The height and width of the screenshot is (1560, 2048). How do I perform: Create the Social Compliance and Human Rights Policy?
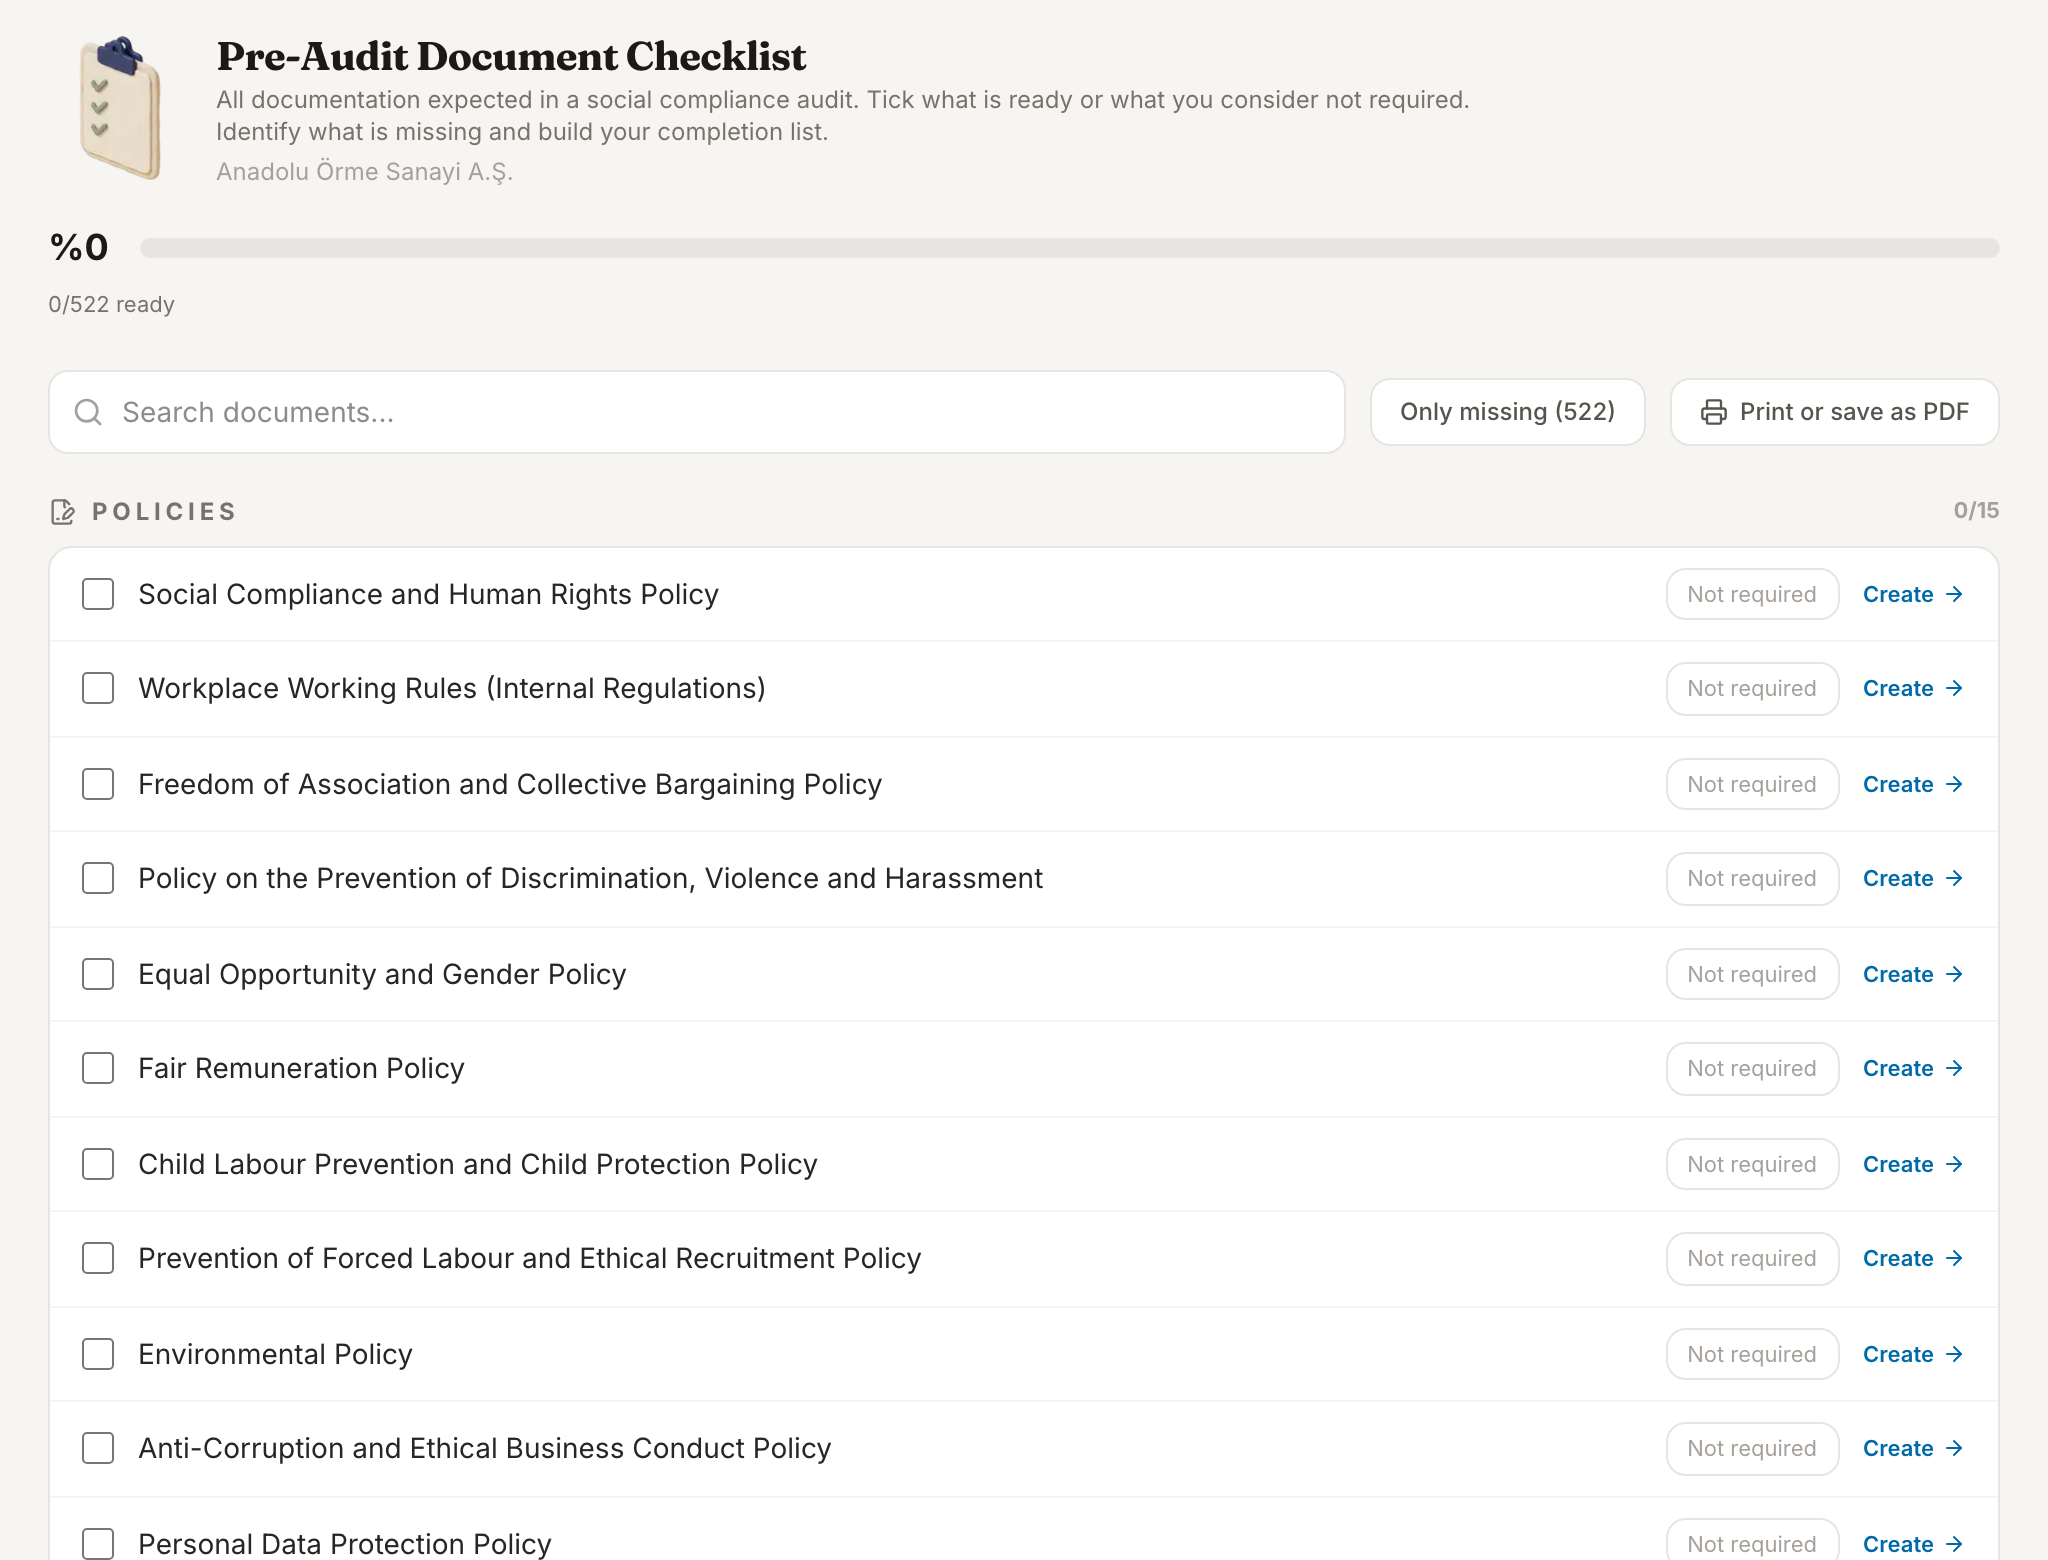pyautogui.click(x=1913, y=594)
